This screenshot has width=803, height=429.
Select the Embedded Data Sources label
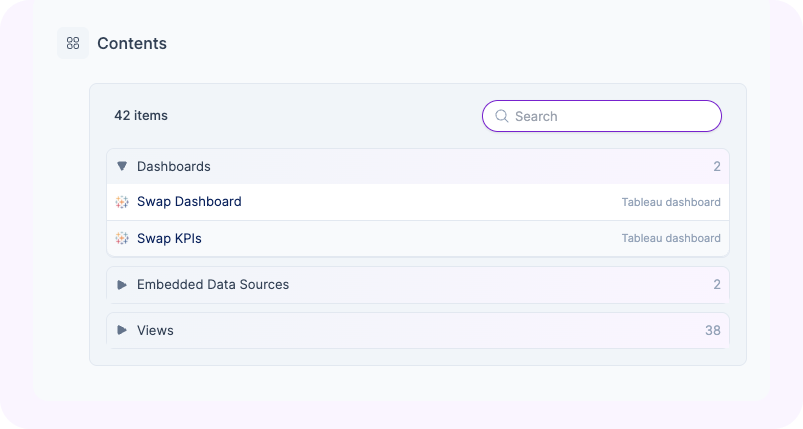[x=212, y=285]
